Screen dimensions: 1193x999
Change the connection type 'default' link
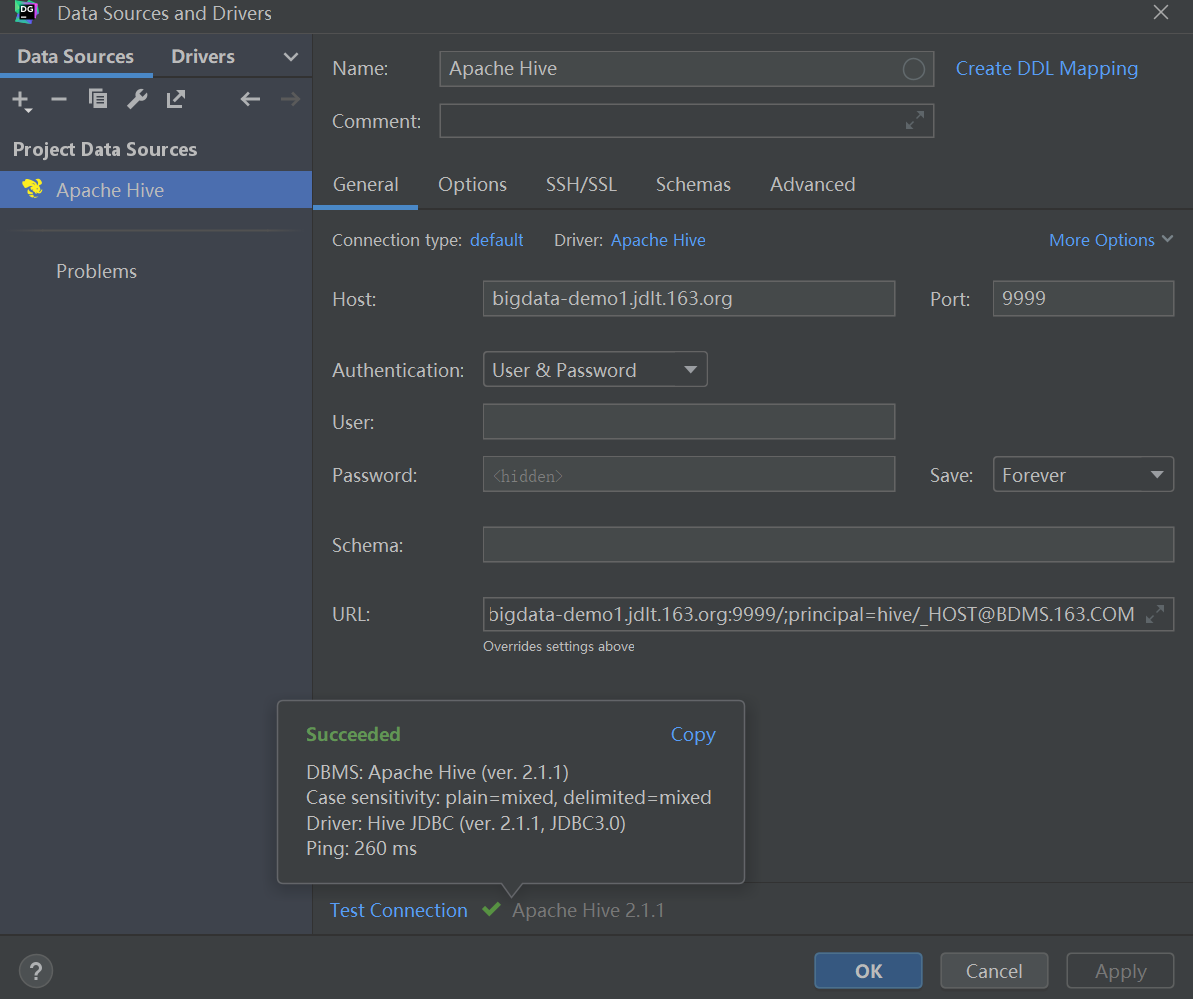tap(497, 240)
